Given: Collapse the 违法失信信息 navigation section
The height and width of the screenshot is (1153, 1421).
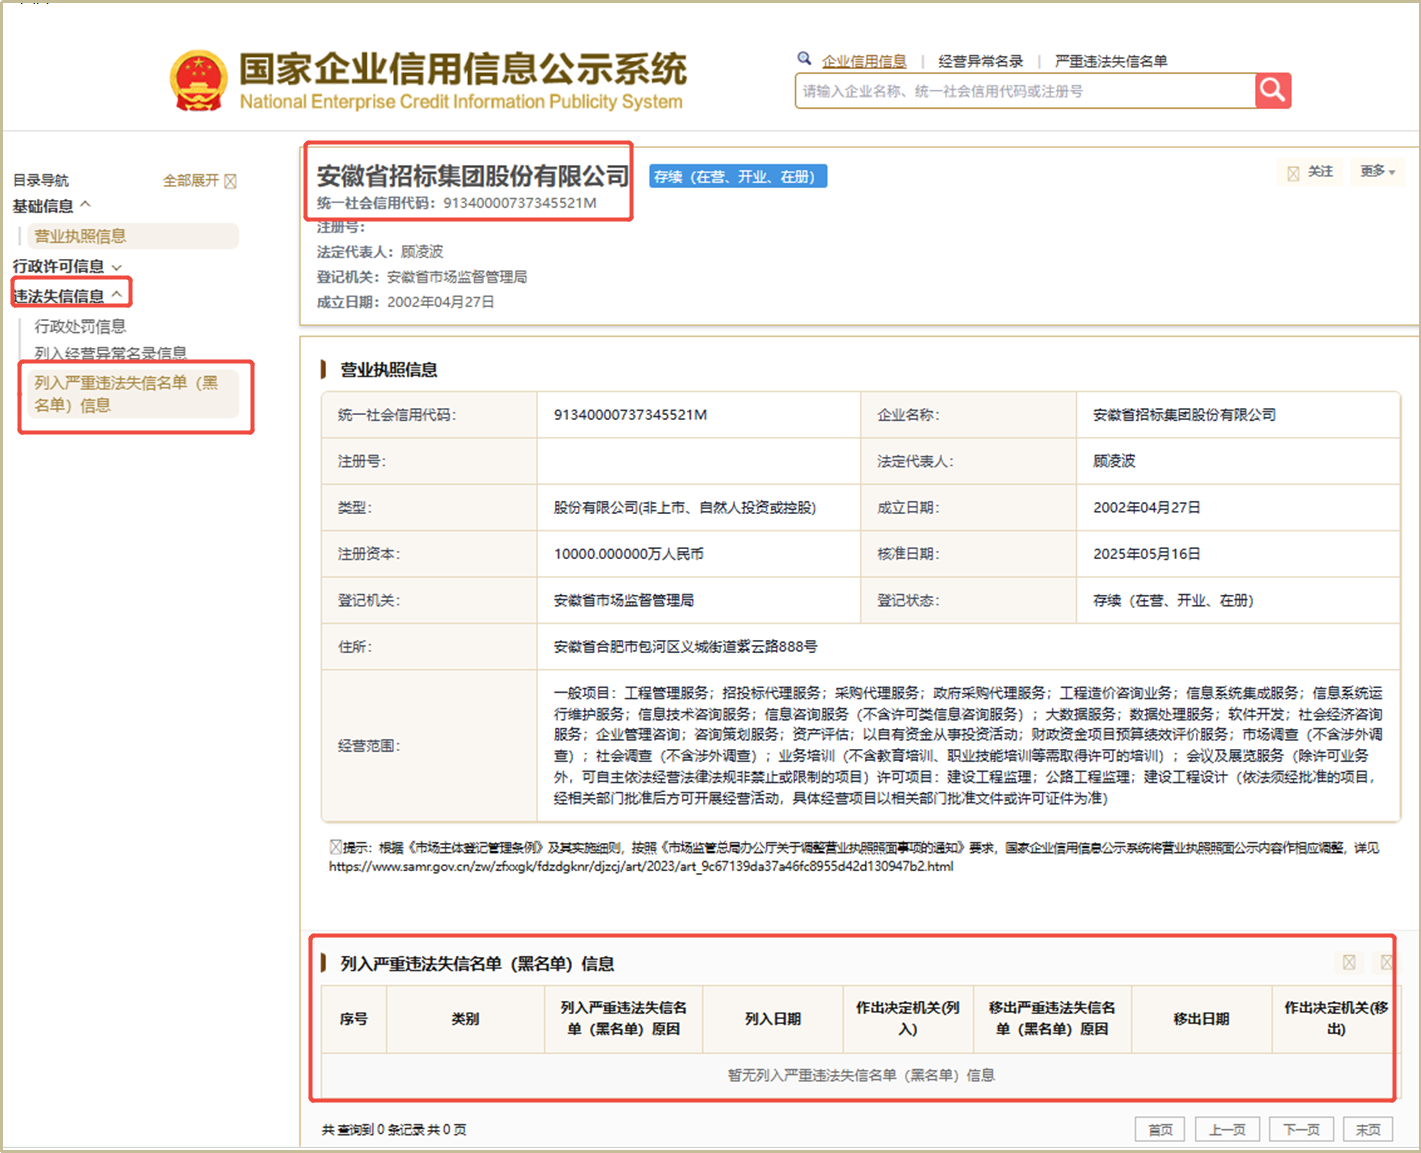Looking at the screenshot, I should [68, 296].
